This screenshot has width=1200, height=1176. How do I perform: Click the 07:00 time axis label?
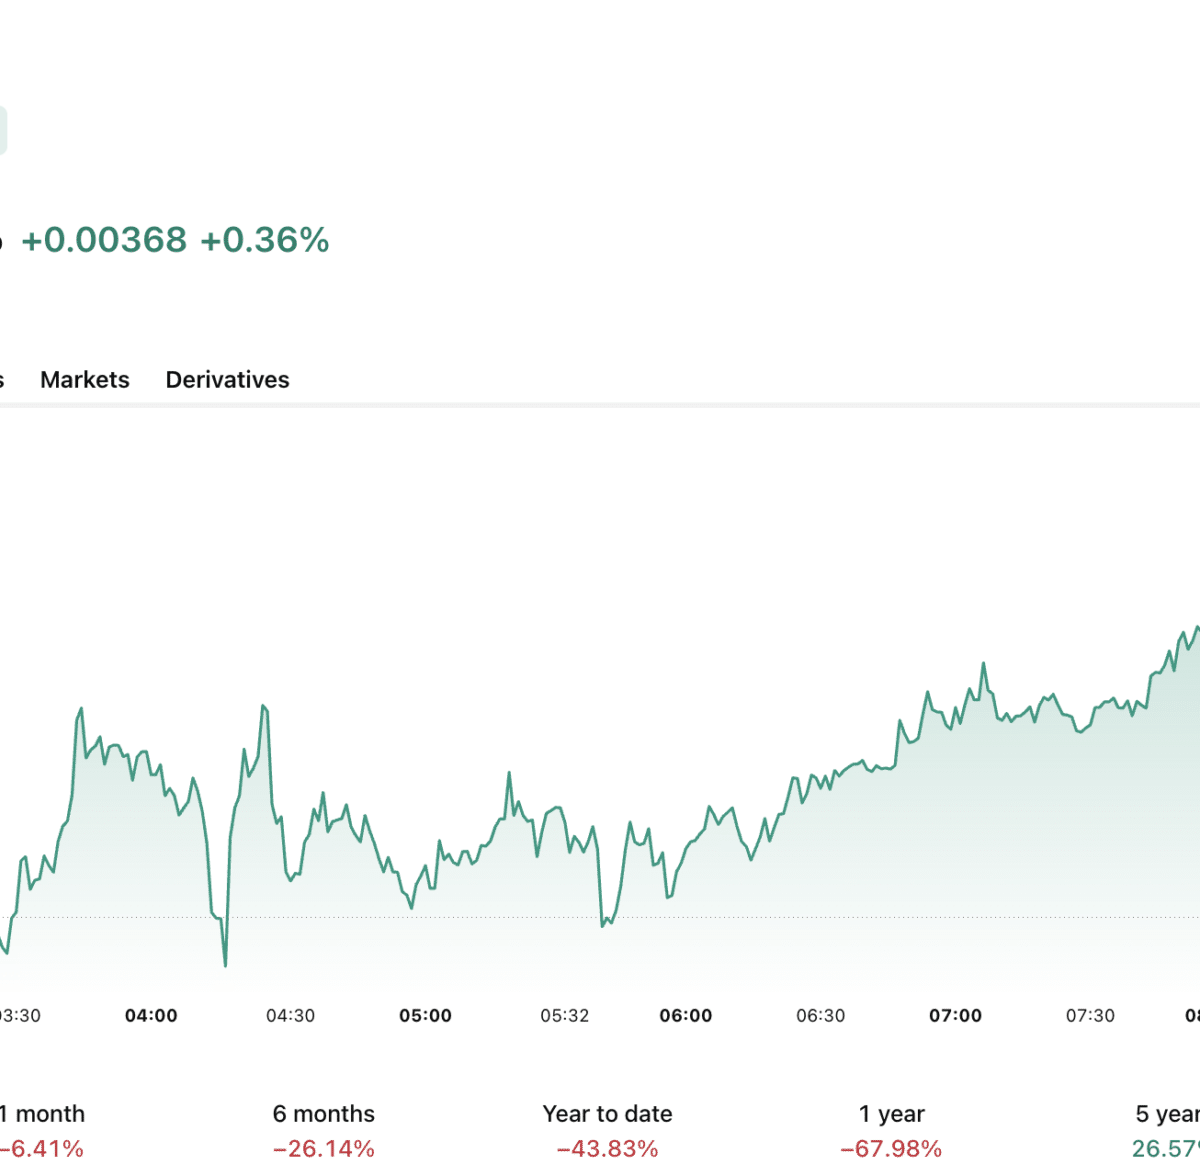point(955,1016)
